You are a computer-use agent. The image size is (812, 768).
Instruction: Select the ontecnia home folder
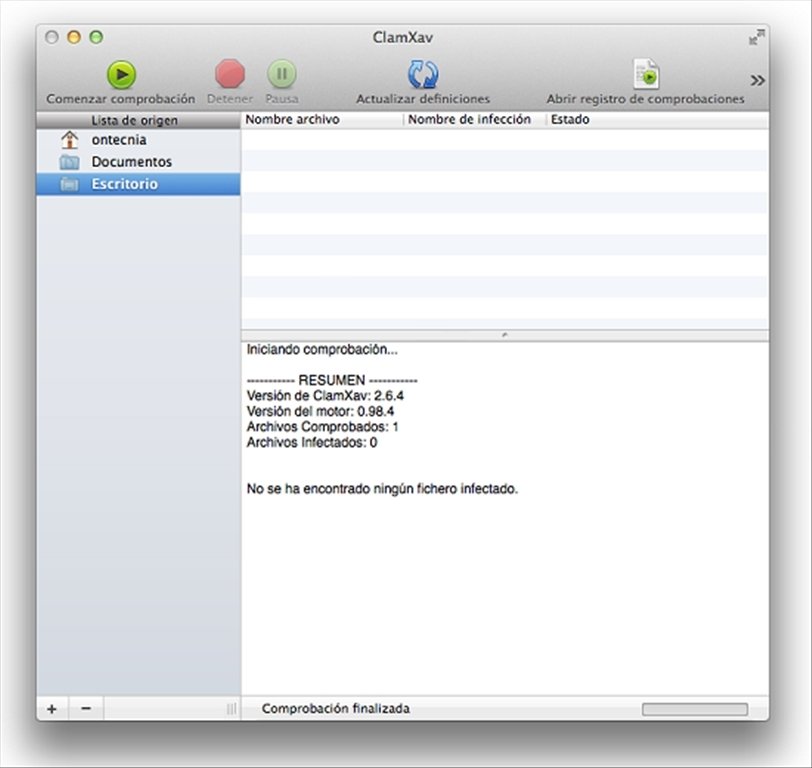138,140
